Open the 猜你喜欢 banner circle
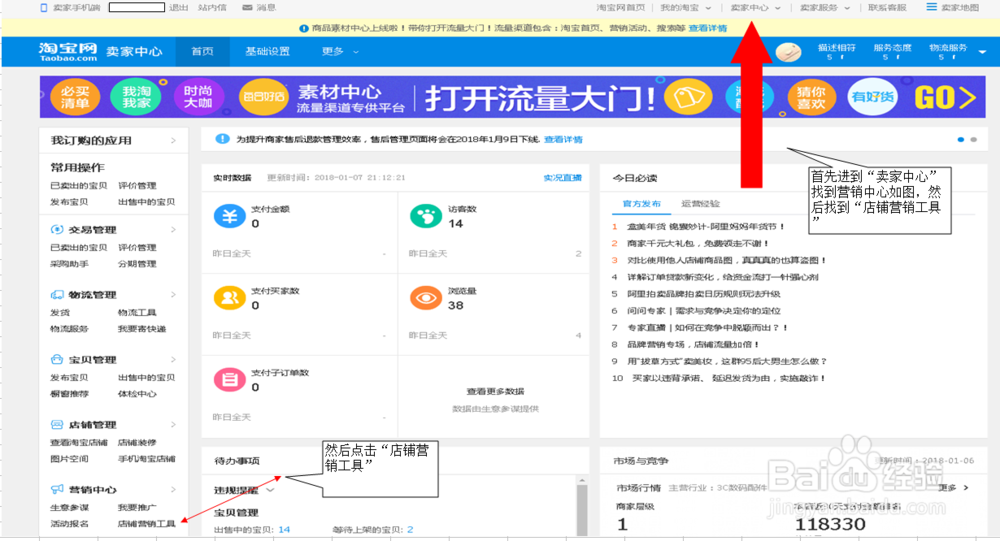 point(811,98)
